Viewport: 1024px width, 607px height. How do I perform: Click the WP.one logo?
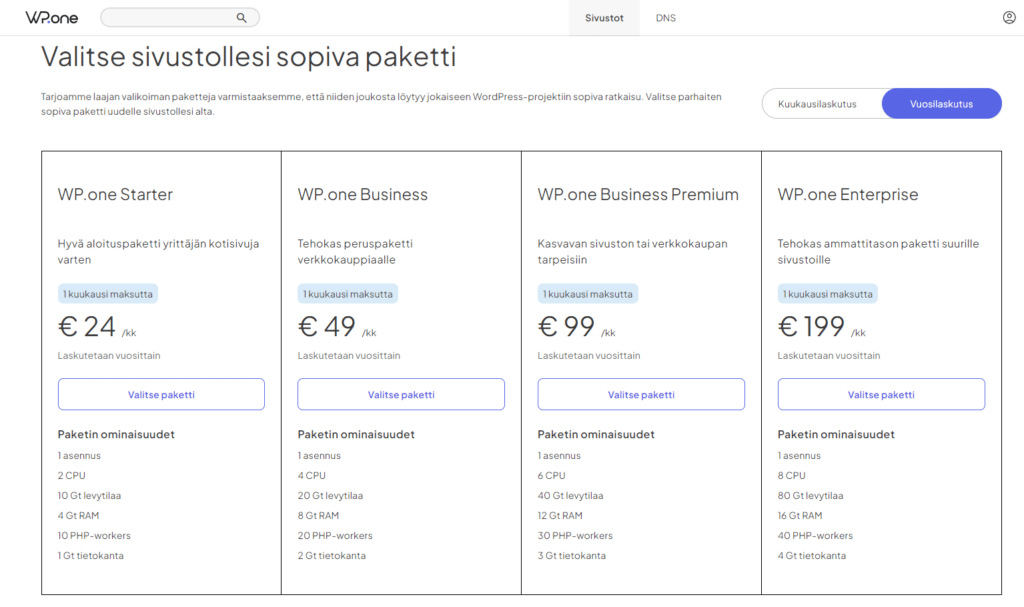51,18
